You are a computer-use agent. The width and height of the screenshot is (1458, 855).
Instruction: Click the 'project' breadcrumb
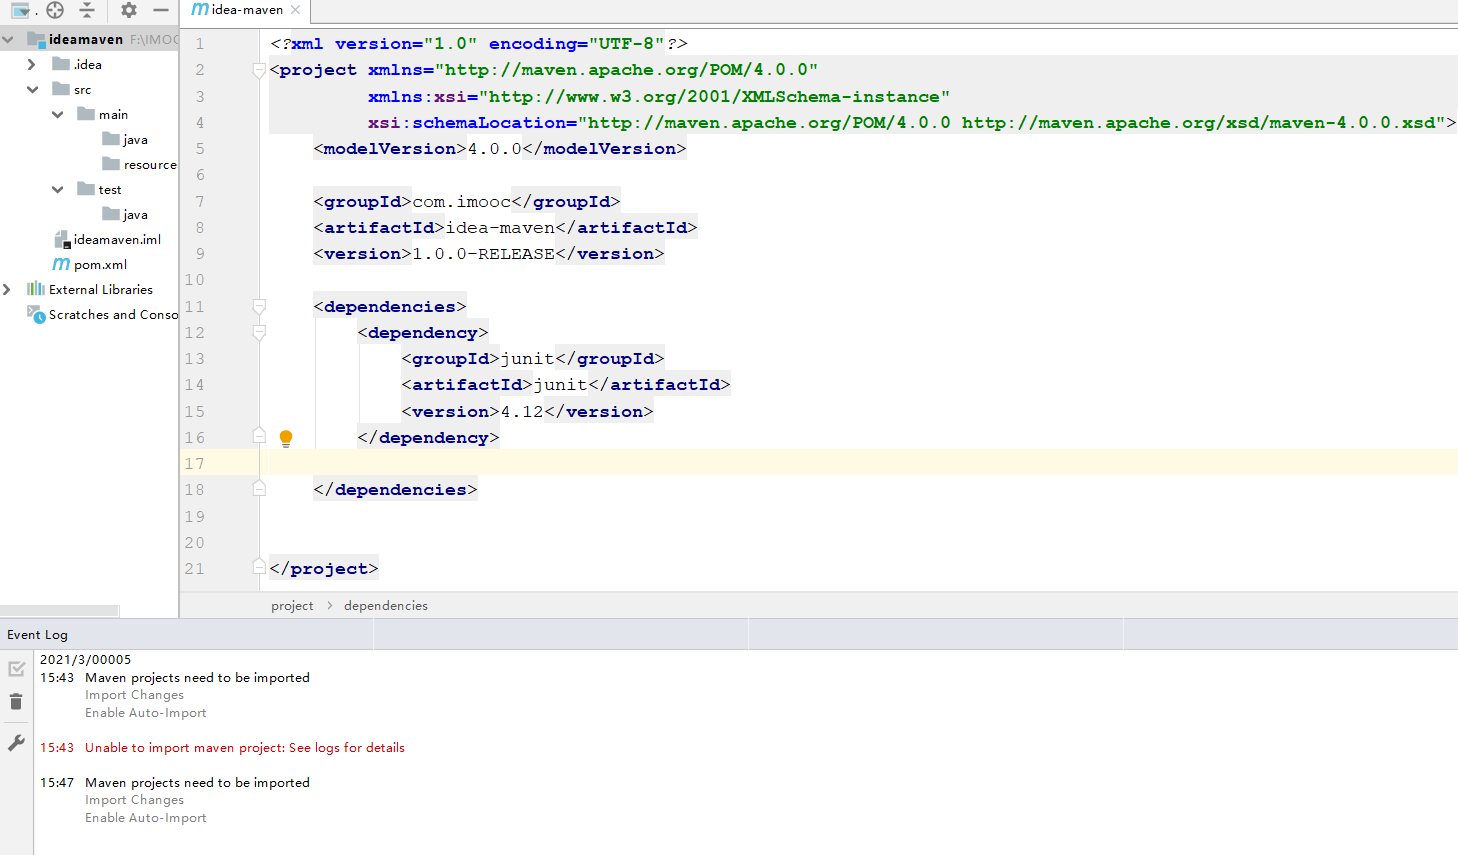292,606
